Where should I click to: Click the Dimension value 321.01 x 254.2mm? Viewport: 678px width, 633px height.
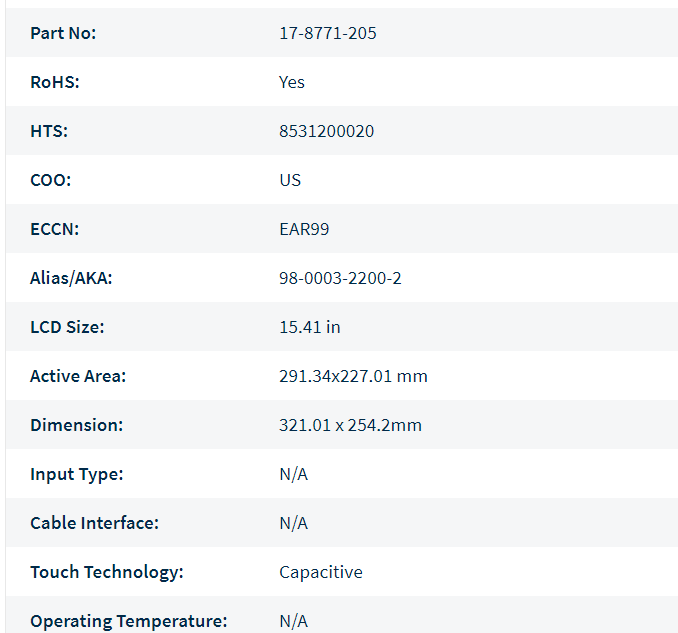[x=350, y=425]
